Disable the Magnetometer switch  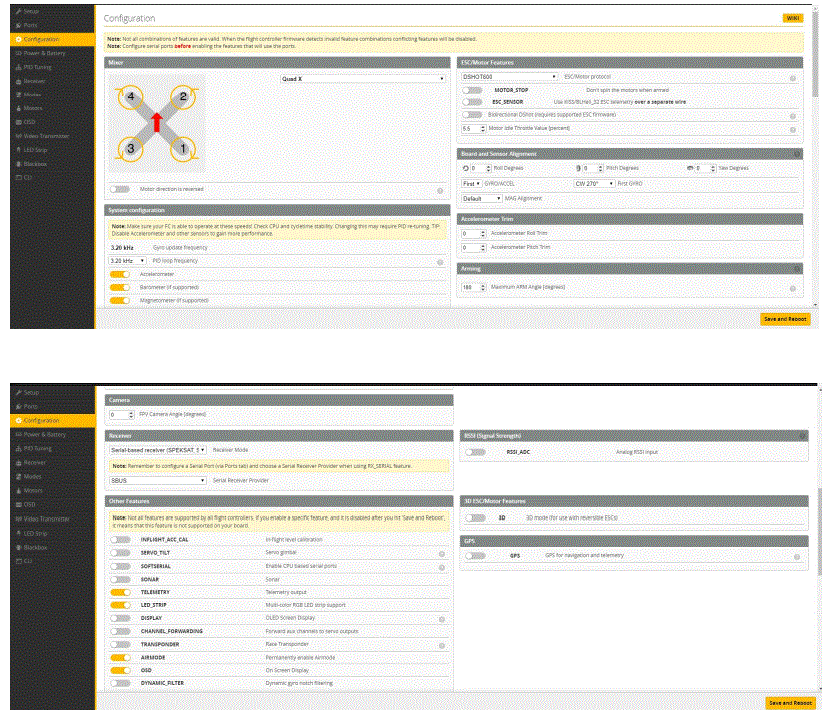point(120,300)
